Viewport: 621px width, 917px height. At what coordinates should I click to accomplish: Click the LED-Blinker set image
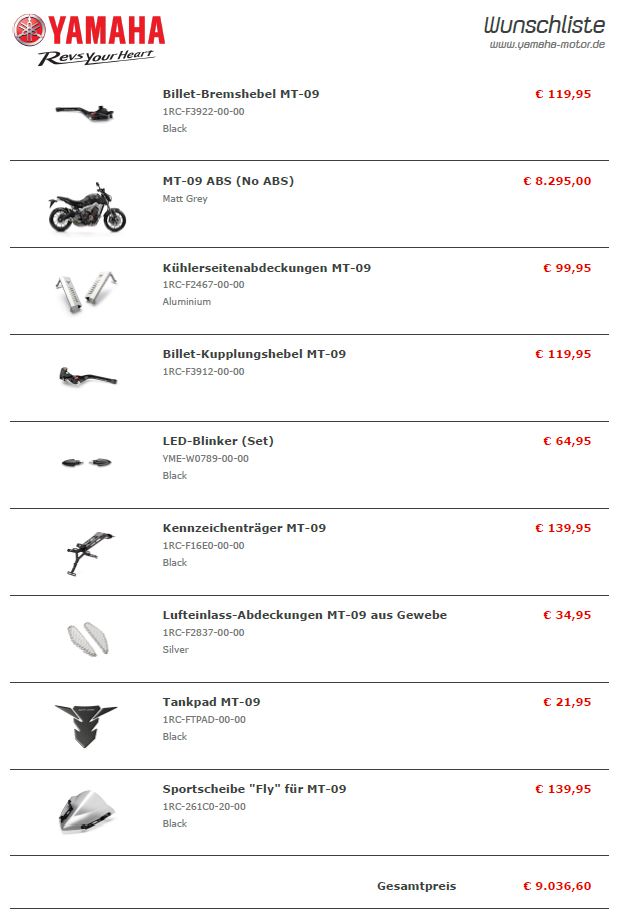pos(86,462)
